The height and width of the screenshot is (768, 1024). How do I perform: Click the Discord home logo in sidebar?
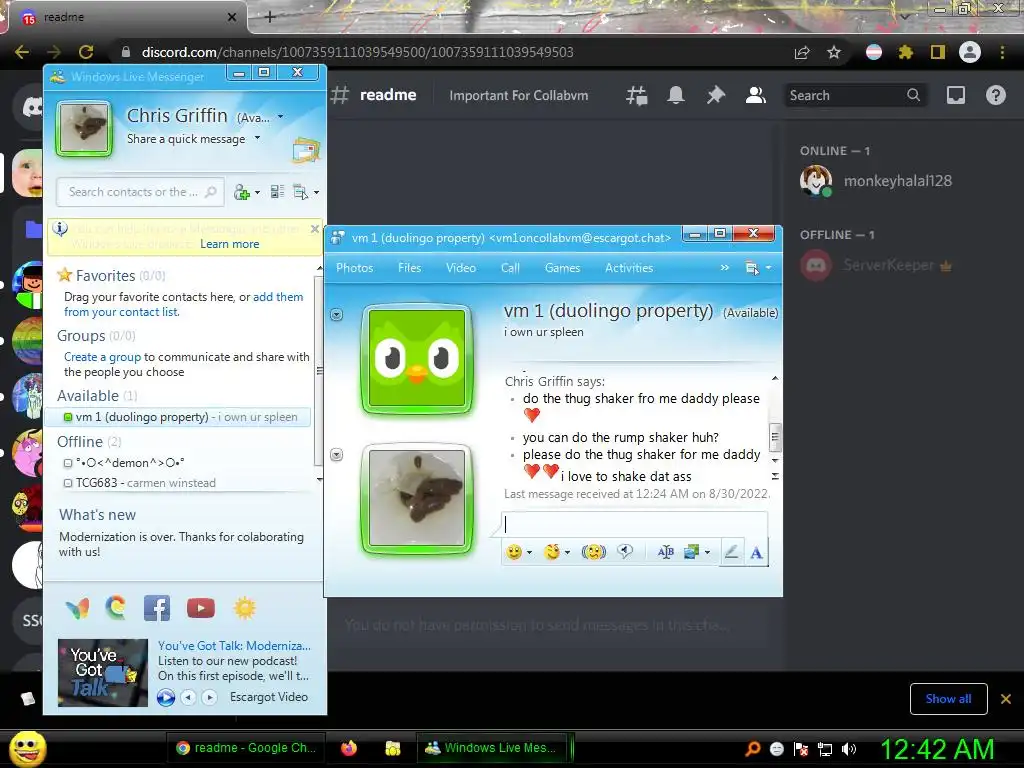pyautogui.click(x=31, y=106)
